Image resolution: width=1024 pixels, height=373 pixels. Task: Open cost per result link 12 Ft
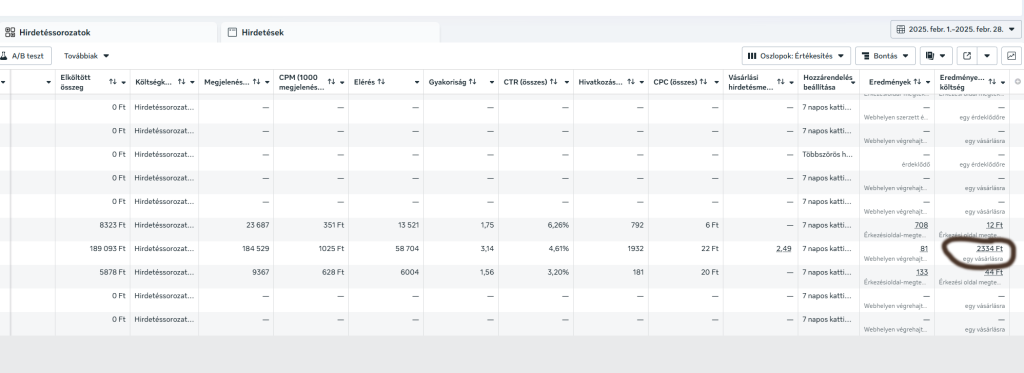click(x=995, y=225)
